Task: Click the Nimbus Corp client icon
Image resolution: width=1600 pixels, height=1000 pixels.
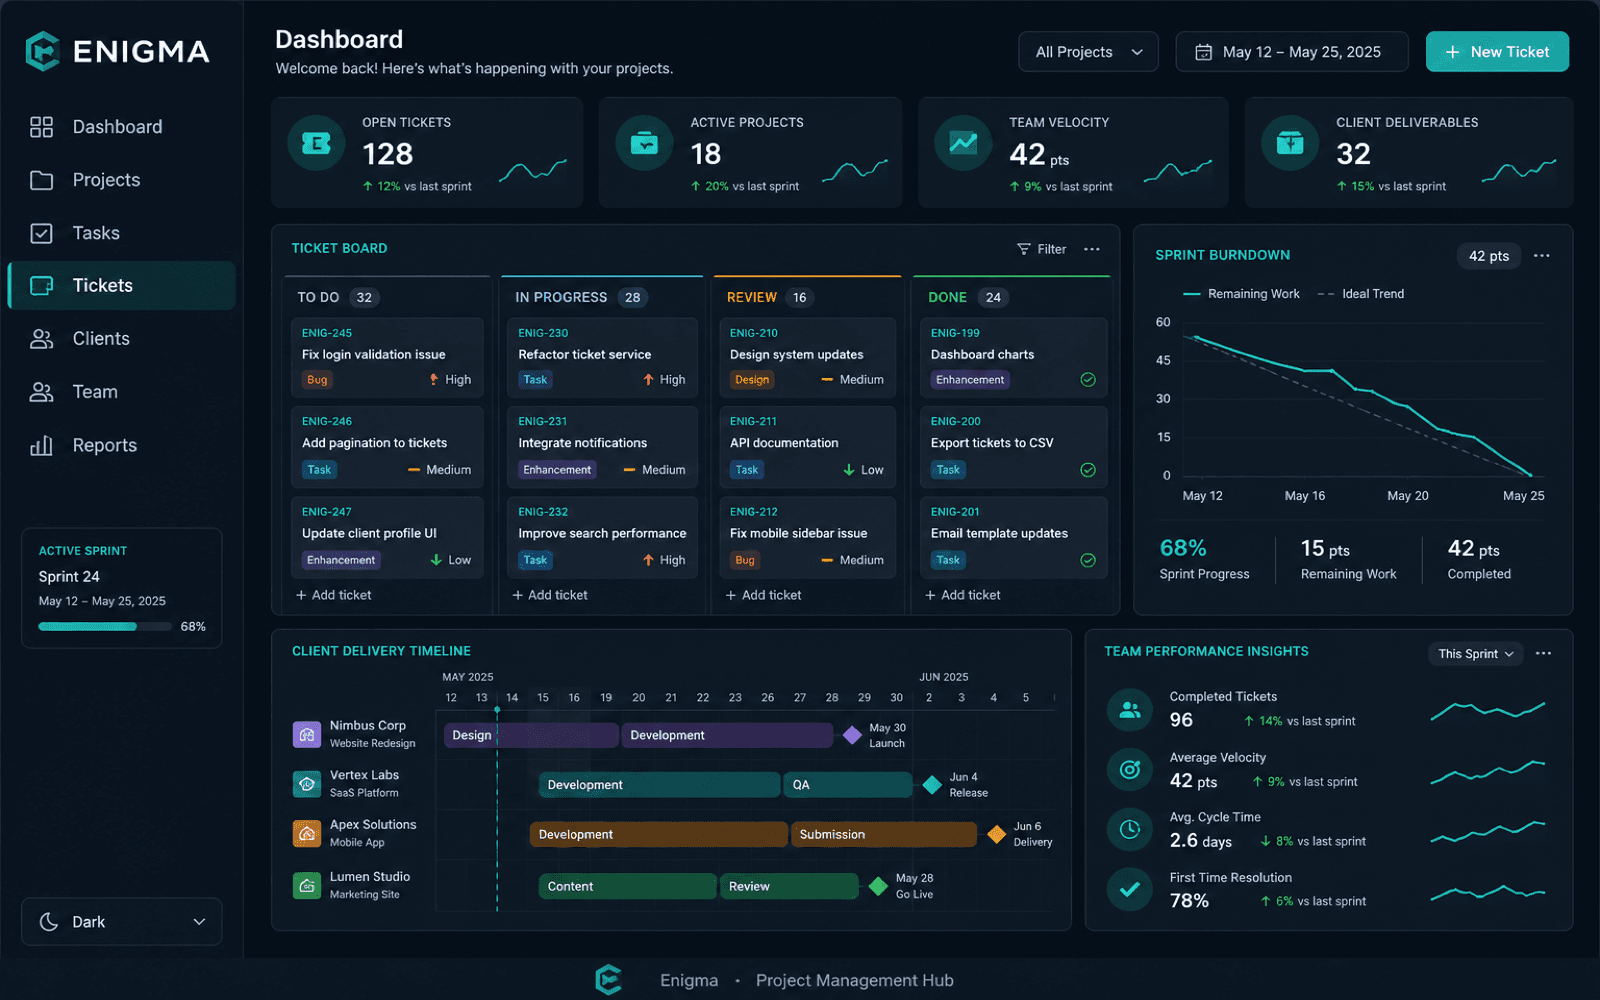Action: click(x=306, y=735)
